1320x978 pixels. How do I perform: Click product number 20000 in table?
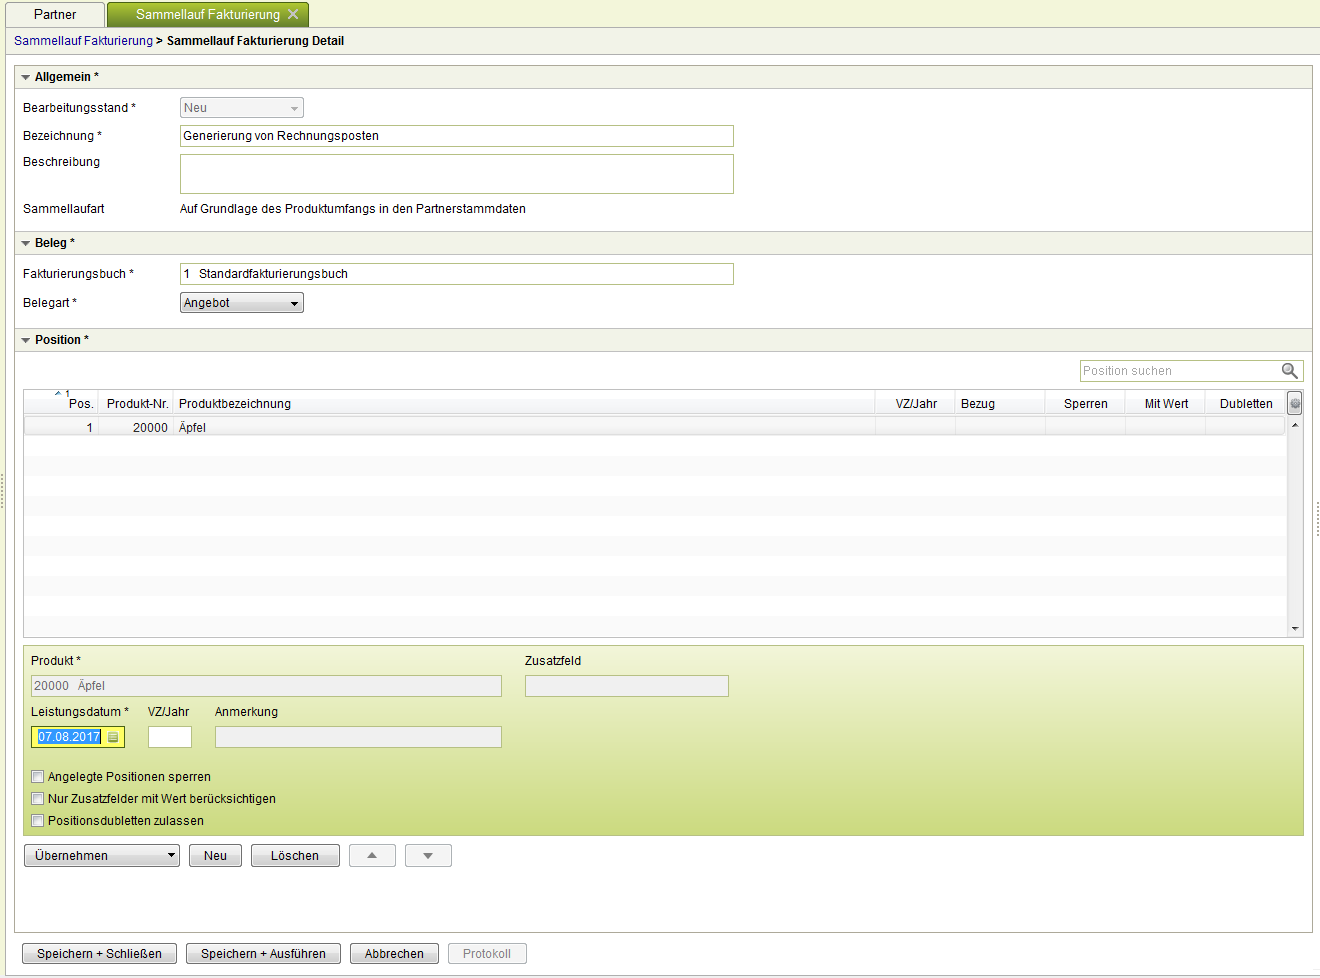(150, 428)
